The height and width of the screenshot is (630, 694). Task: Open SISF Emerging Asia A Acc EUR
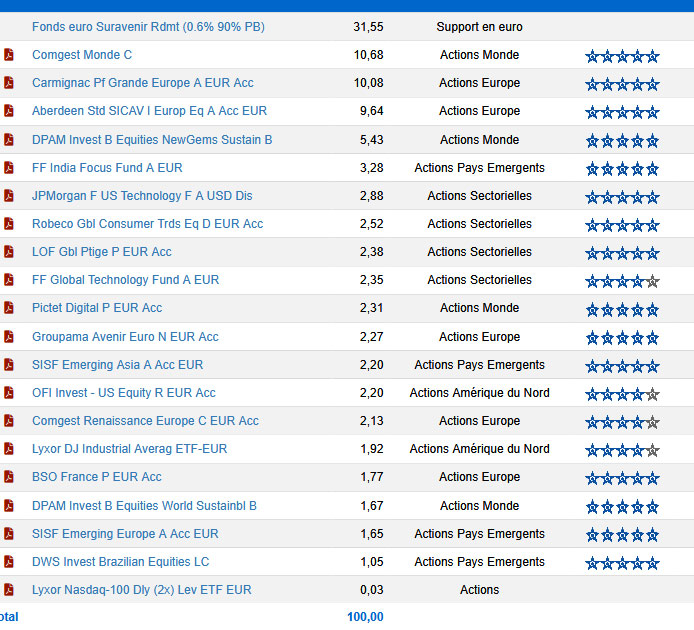[x=117, y=364]
